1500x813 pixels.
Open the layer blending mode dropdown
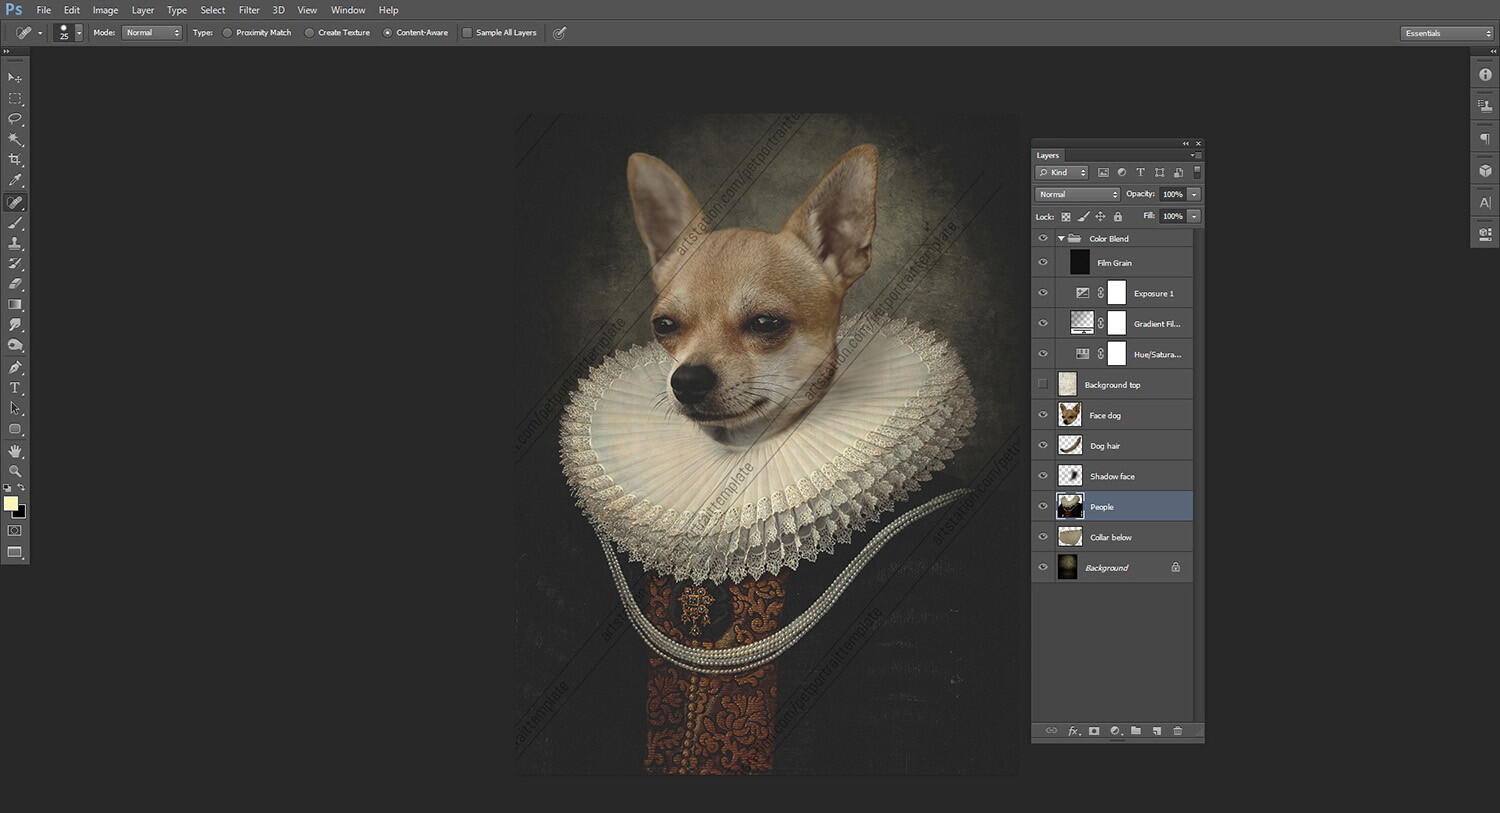(x=1076, y=193)
